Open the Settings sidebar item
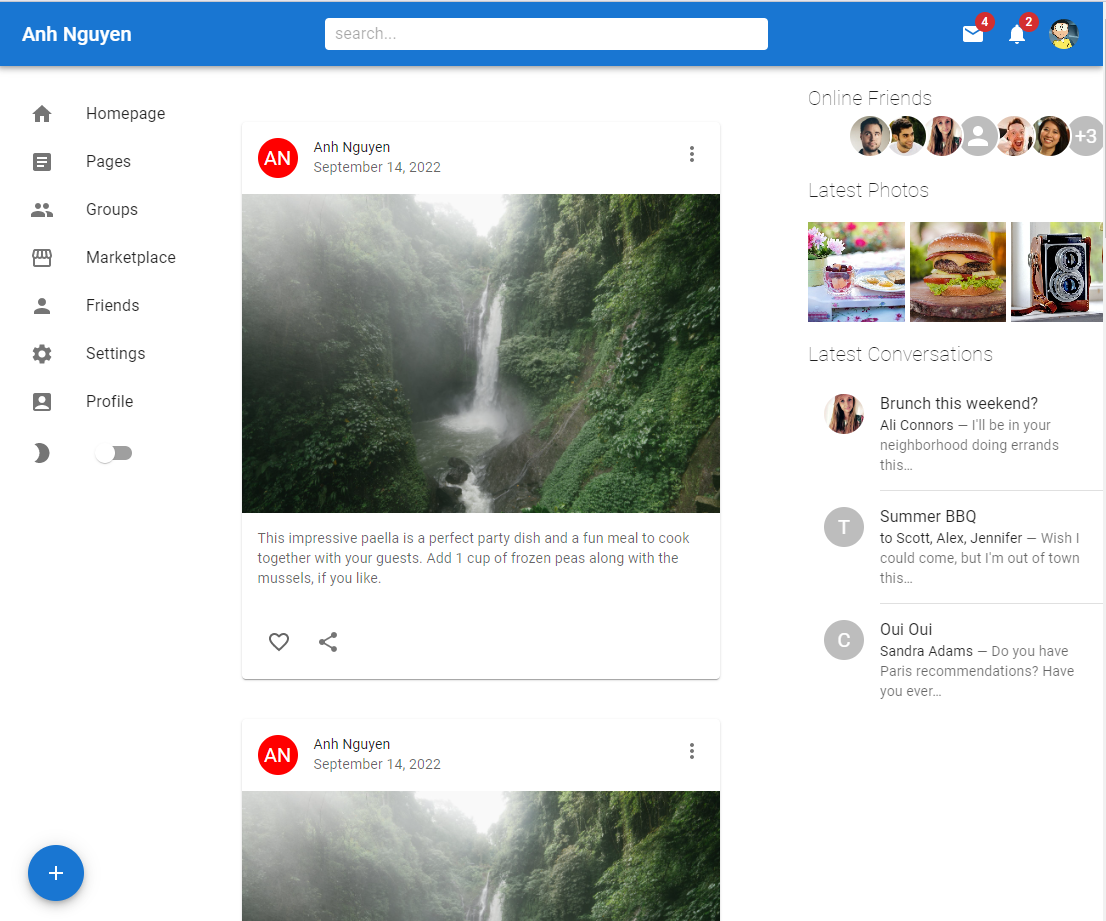 point(115,354)
